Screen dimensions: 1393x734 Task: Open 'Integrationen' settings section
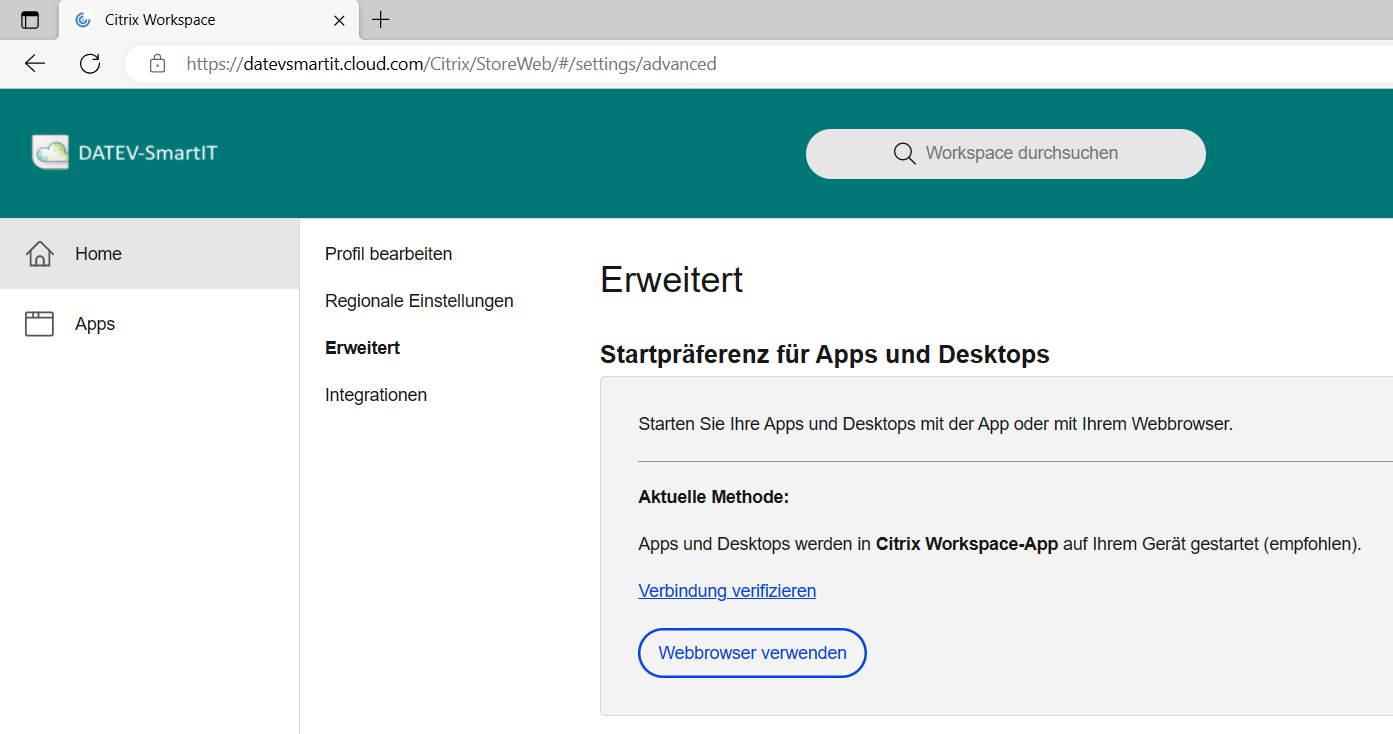pos(376,395)
